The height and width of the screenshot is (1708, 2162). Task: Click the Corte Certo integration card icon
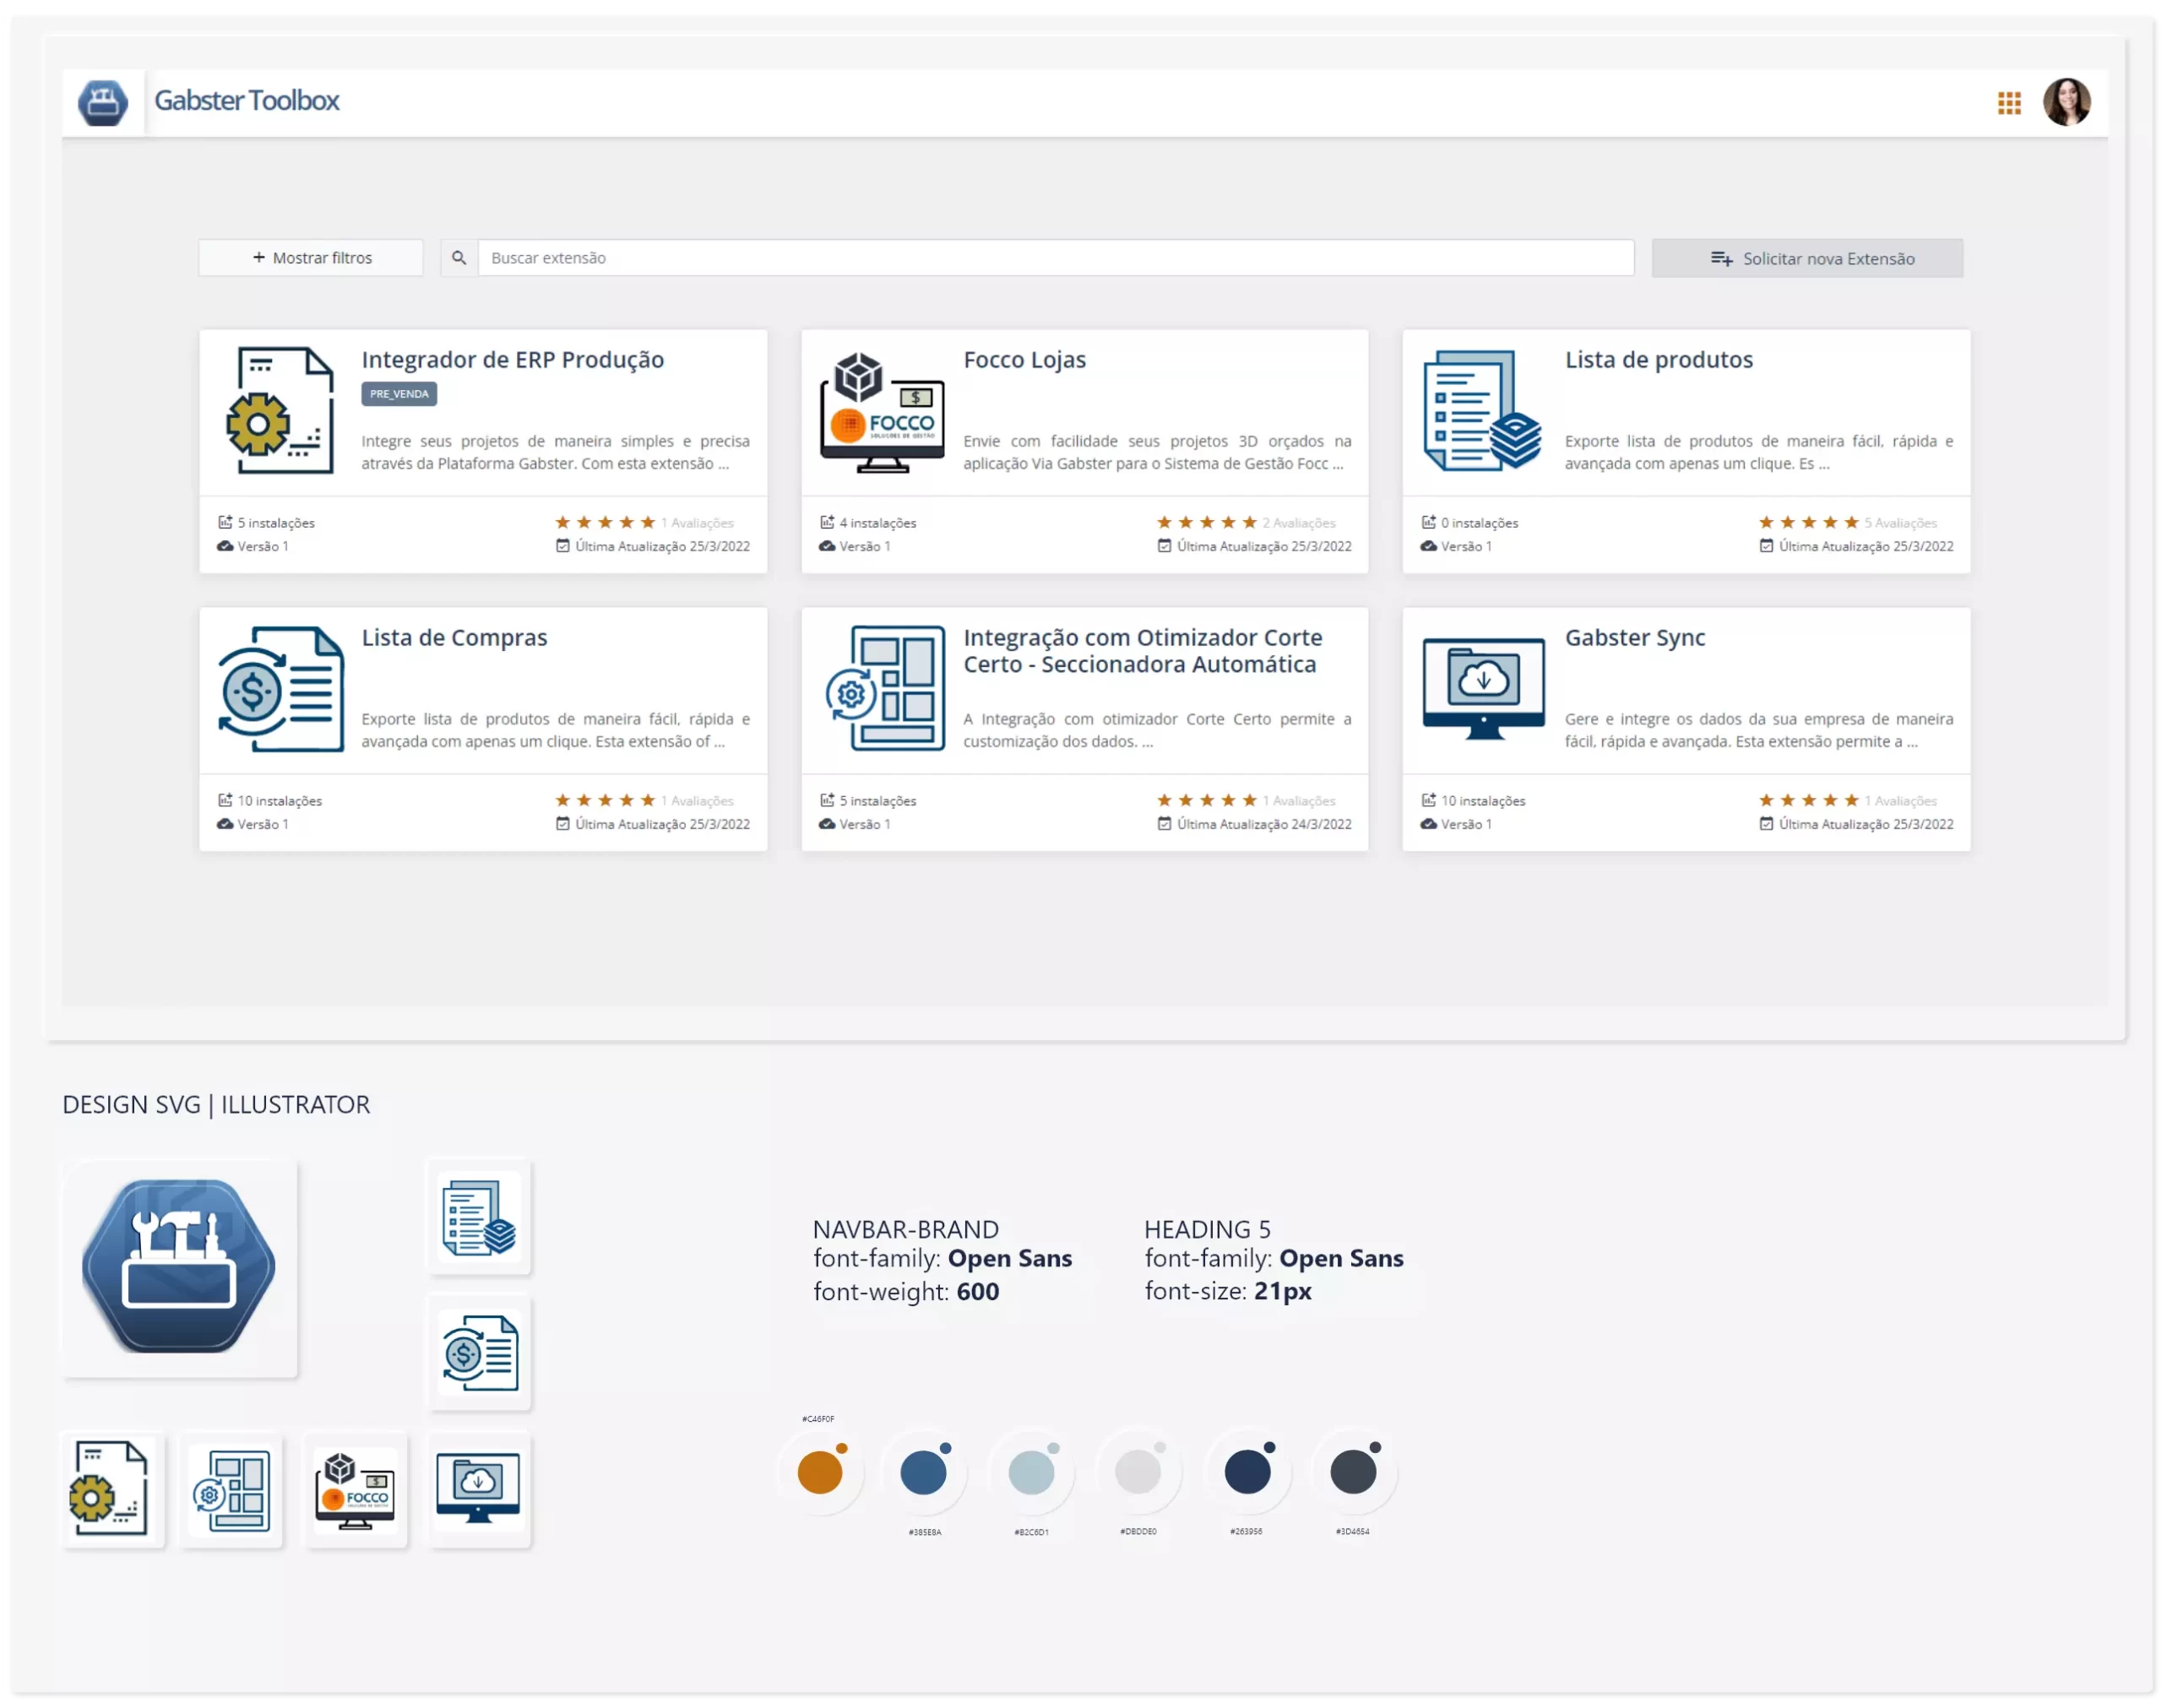pos(884,688)
